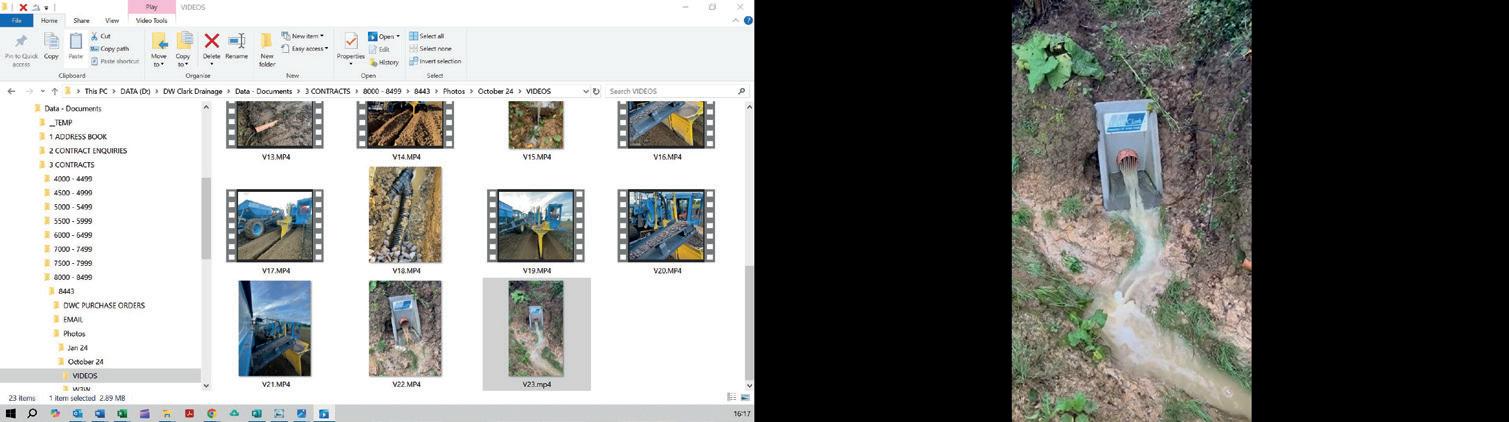Image resolution: width=1509 pixels, height=422 pixels.
Task: Switch to details view icon in status bar
Action: coord(731,397)
